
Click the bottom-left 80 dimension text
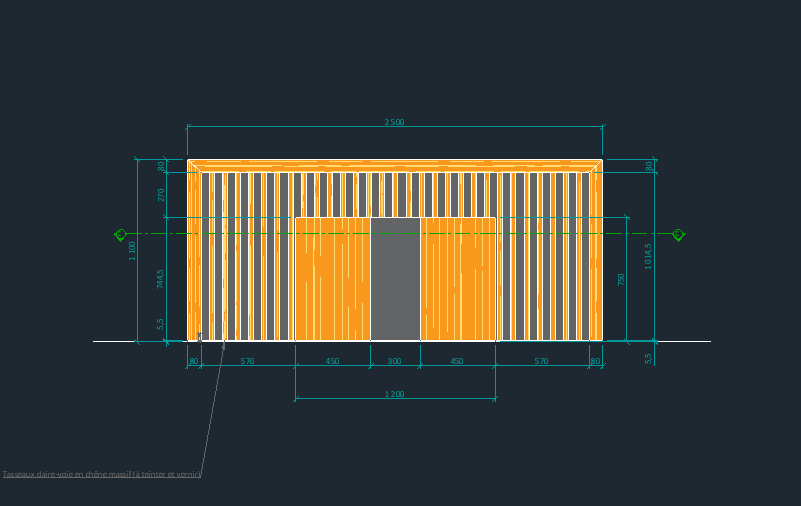point(194,361)
